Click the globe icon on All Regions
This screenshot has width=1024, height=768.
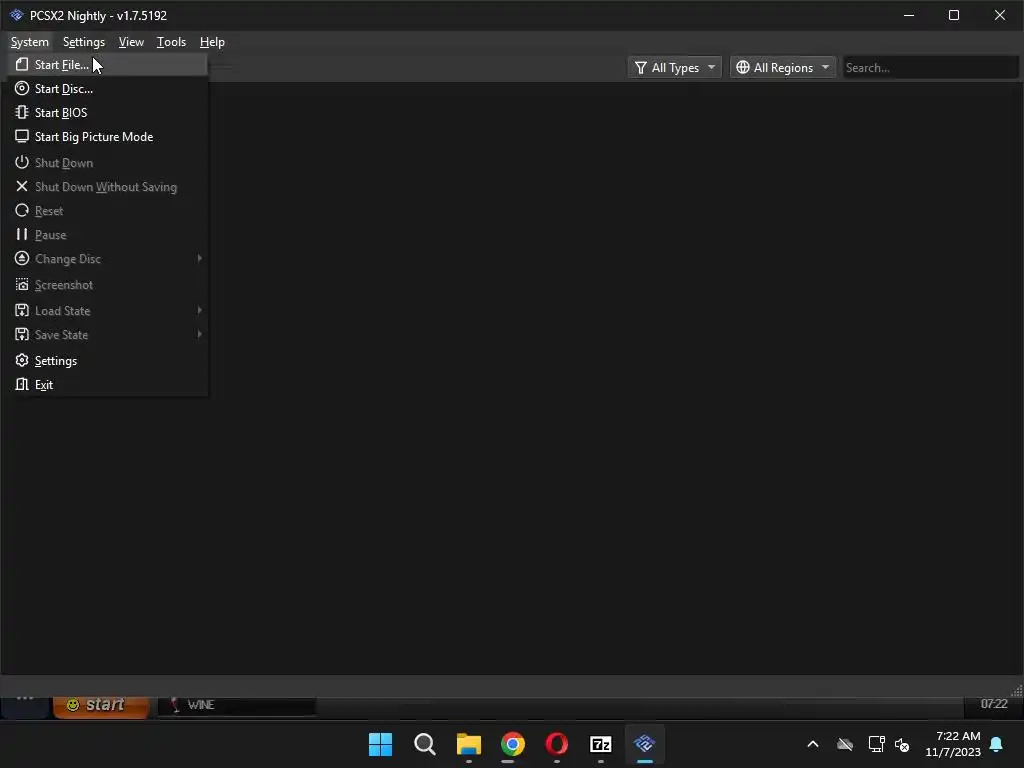tap(743, 67)
